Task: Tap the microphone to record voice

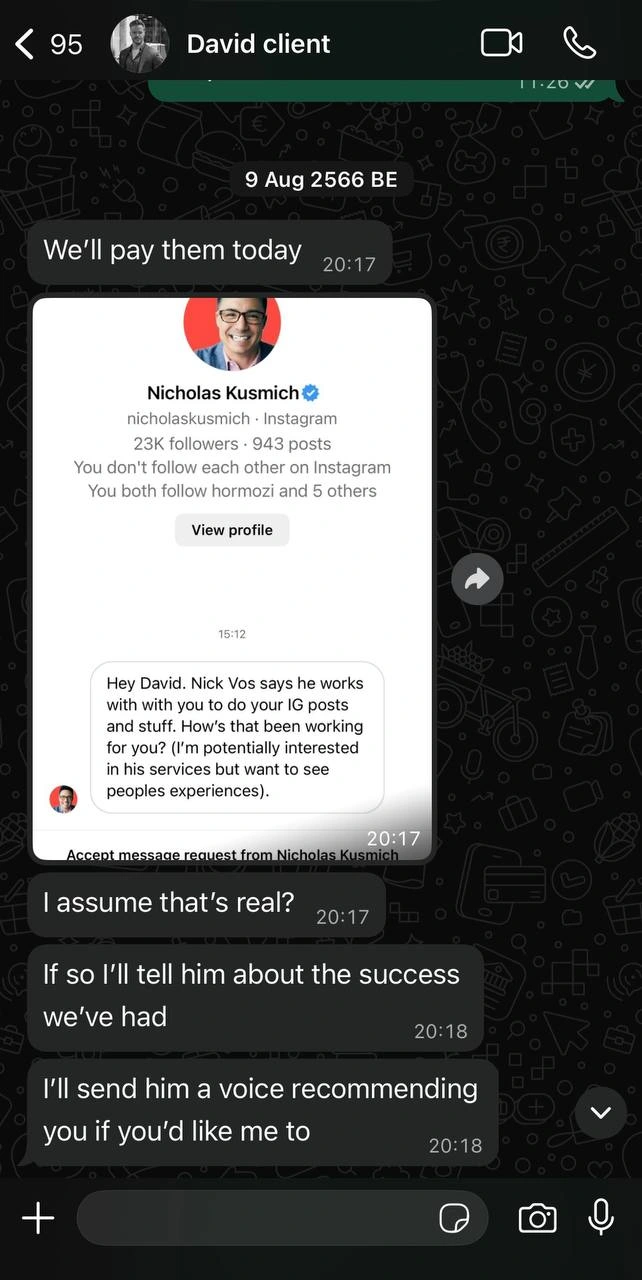Action: tap(601, 1217)
